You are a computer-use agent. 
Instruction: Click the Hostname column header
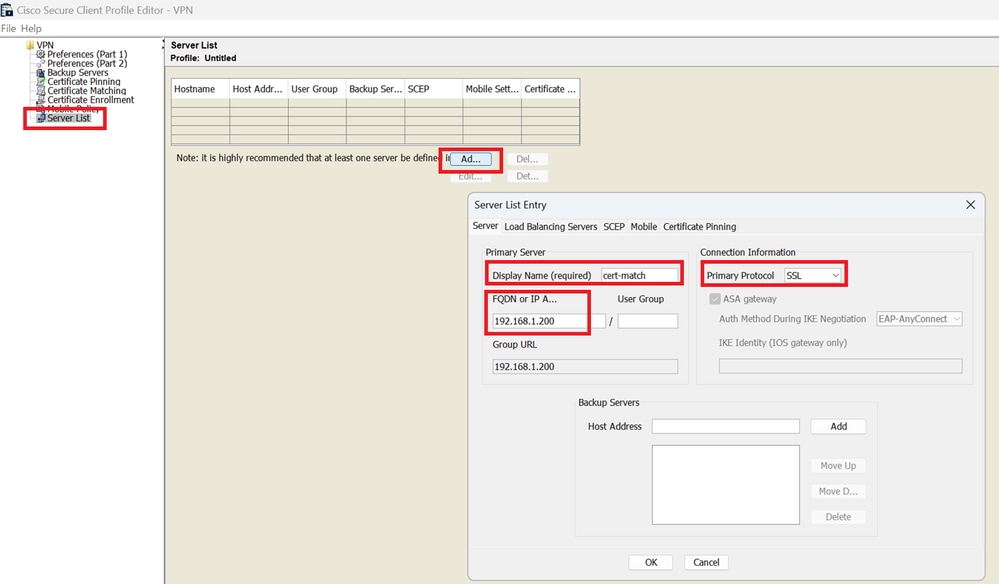[200, 89]
